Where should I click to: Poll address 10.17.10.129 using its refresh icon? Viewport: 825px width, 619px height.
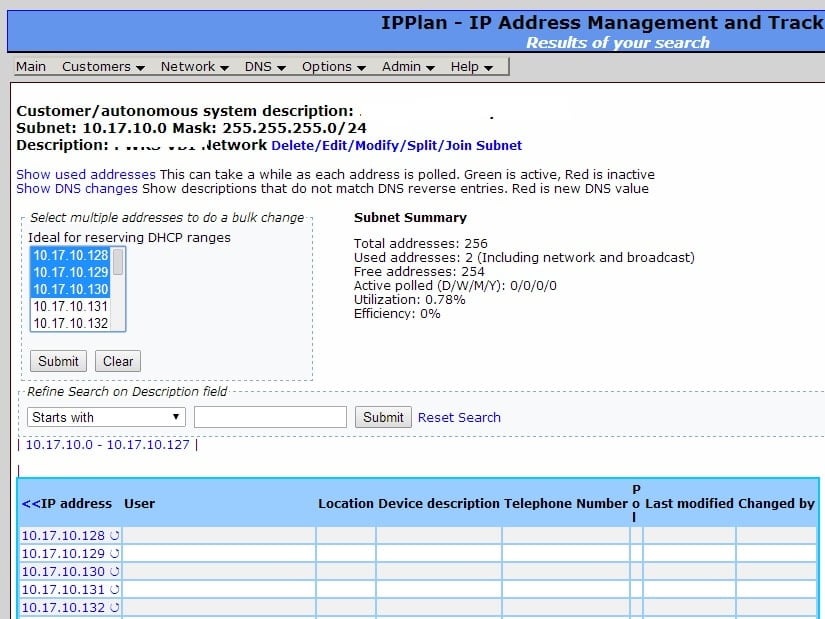[x=114, y=554]
